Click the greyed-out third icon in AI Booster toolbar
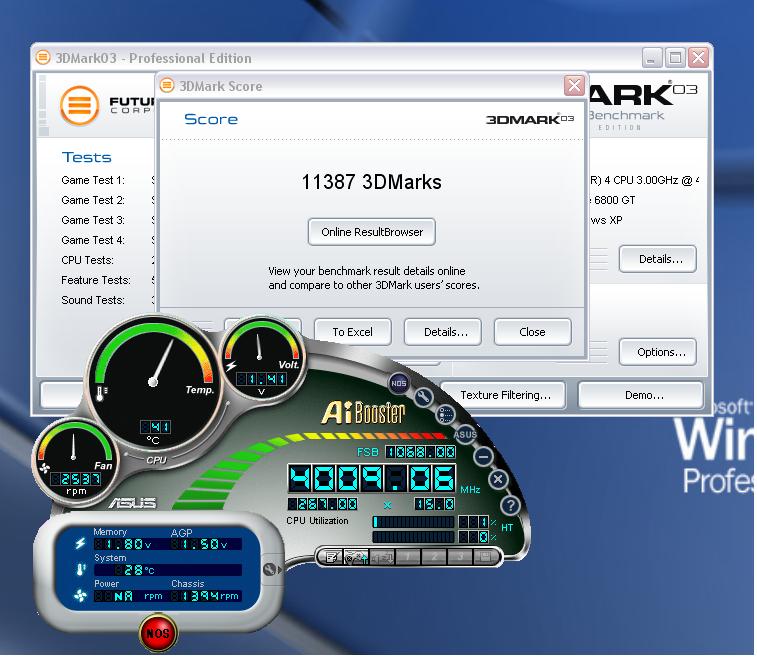 (x=382, y=557)
